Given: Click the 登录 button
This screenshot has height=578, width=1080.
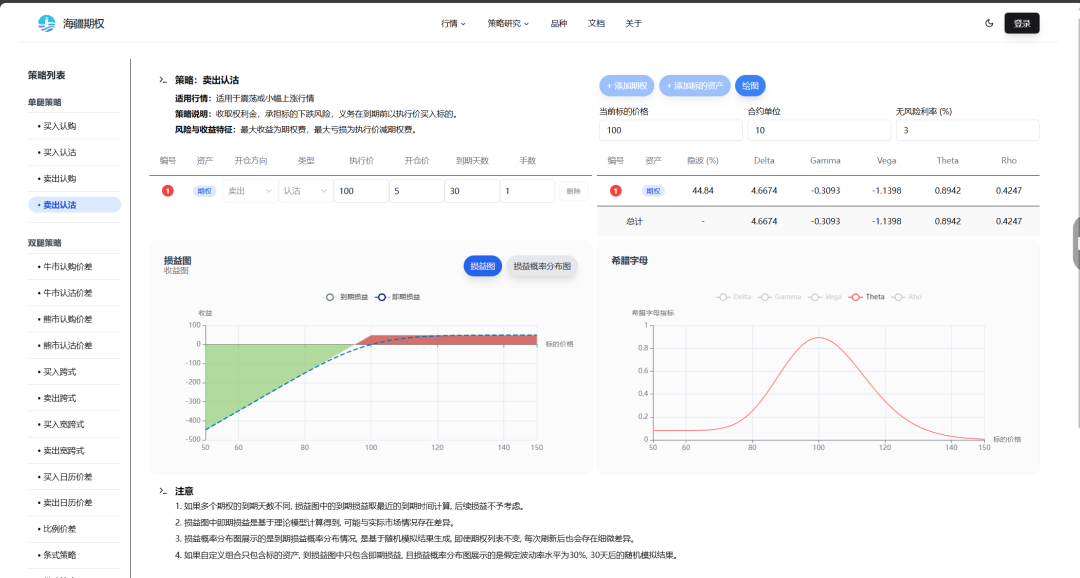Looking at the screenshot, I should (x=1021, y=23).
